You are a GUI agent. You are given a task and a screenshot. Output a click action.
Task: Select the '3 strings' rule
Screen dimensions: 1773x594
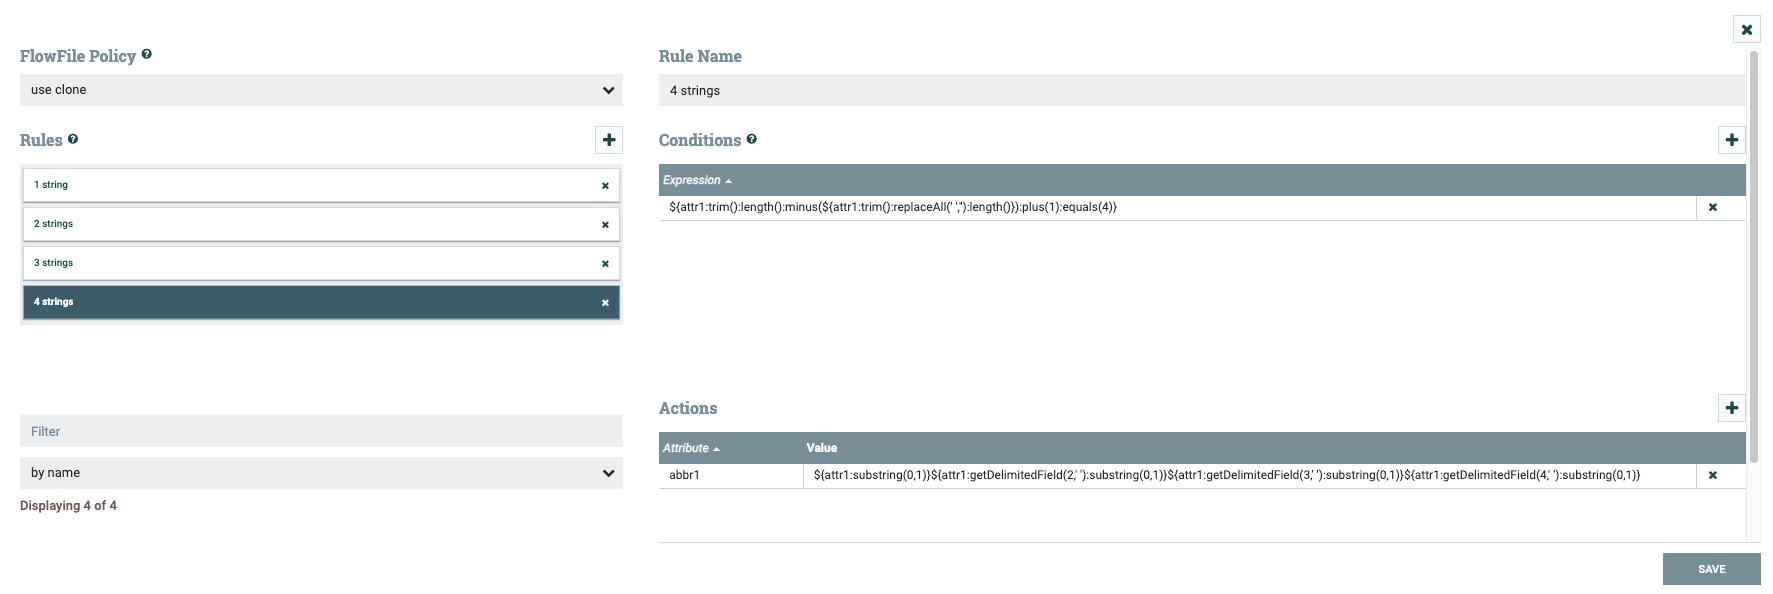tap(321, 263)
